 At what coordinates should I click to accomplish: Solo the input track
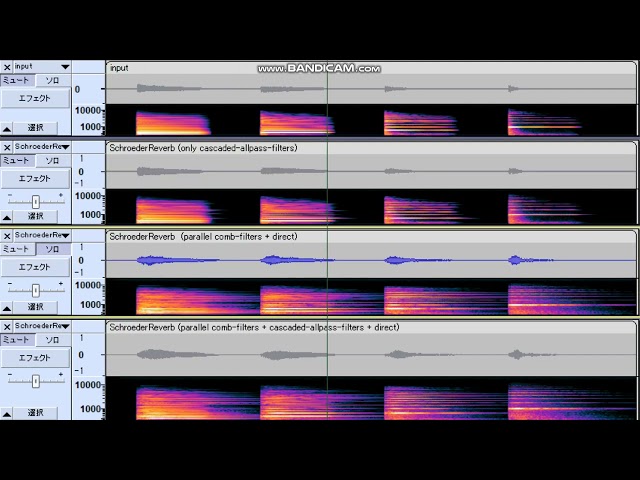click(53, 80)
